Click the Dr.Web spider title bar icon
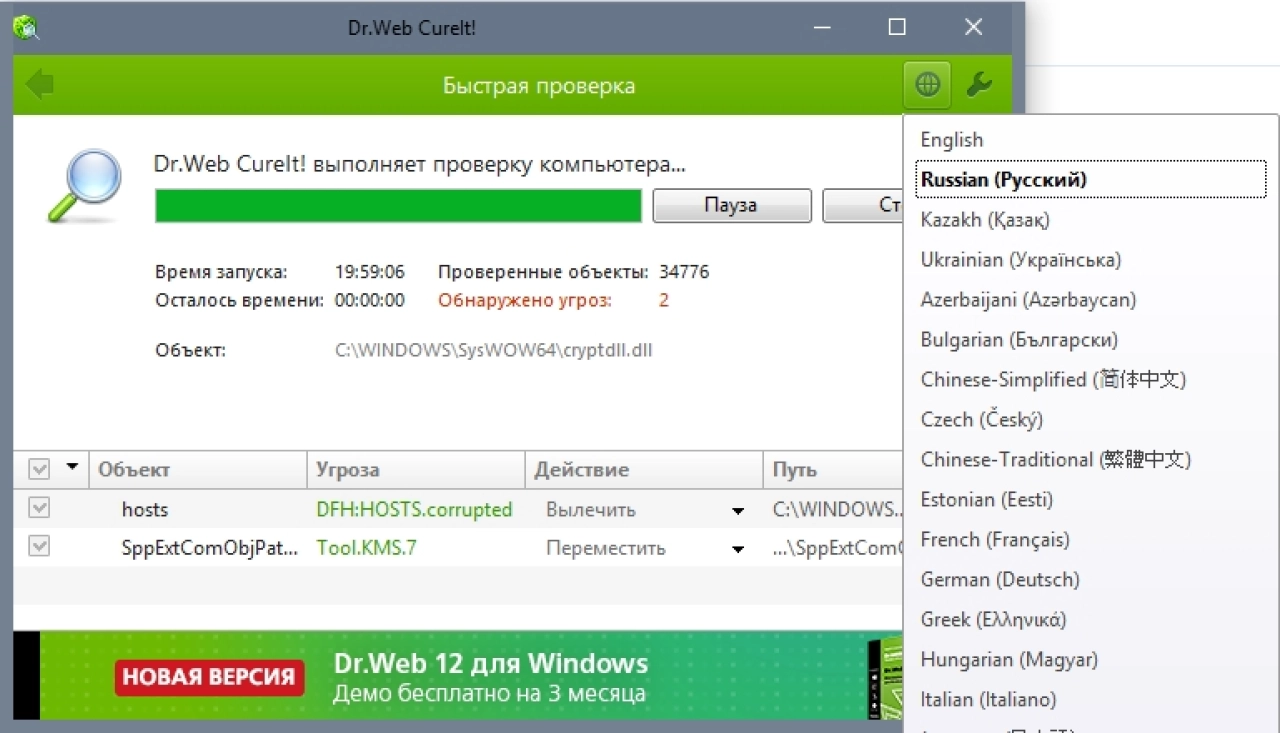Viewport: 1280px width, 733px height. tap(27, 28)
